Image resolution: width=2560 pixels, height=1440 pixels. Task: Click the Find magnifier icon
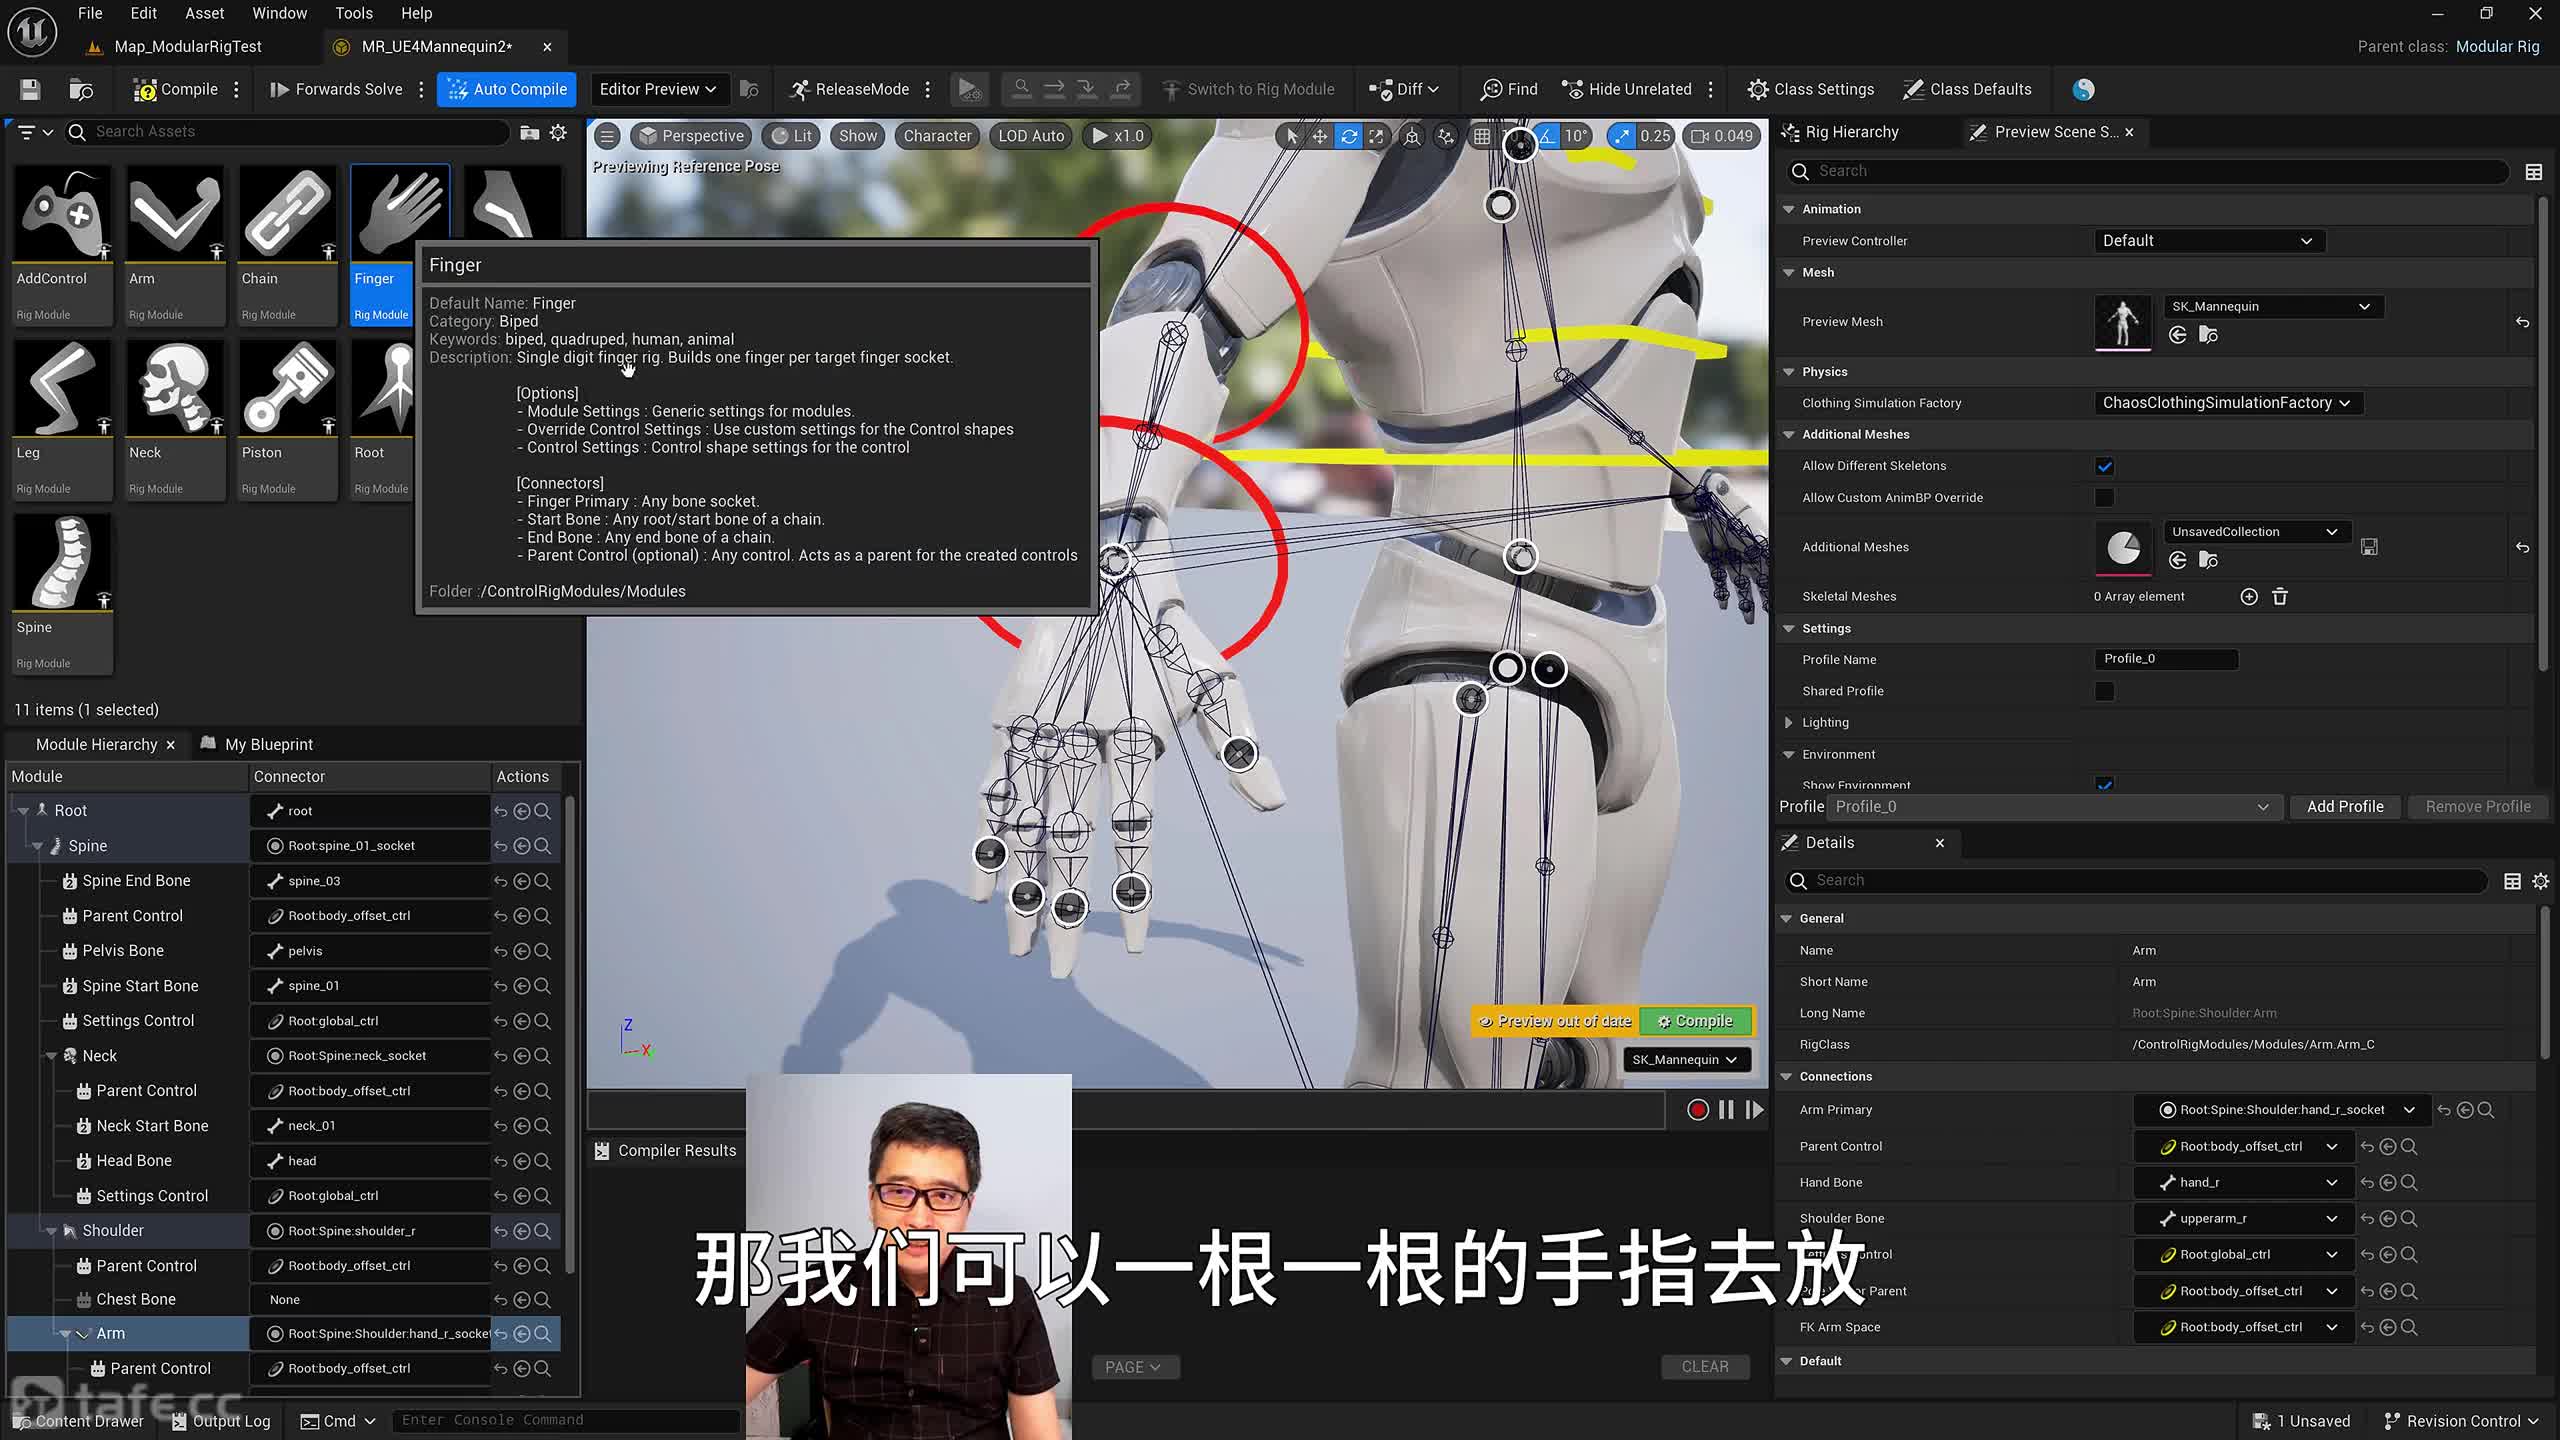[1491, 90]
